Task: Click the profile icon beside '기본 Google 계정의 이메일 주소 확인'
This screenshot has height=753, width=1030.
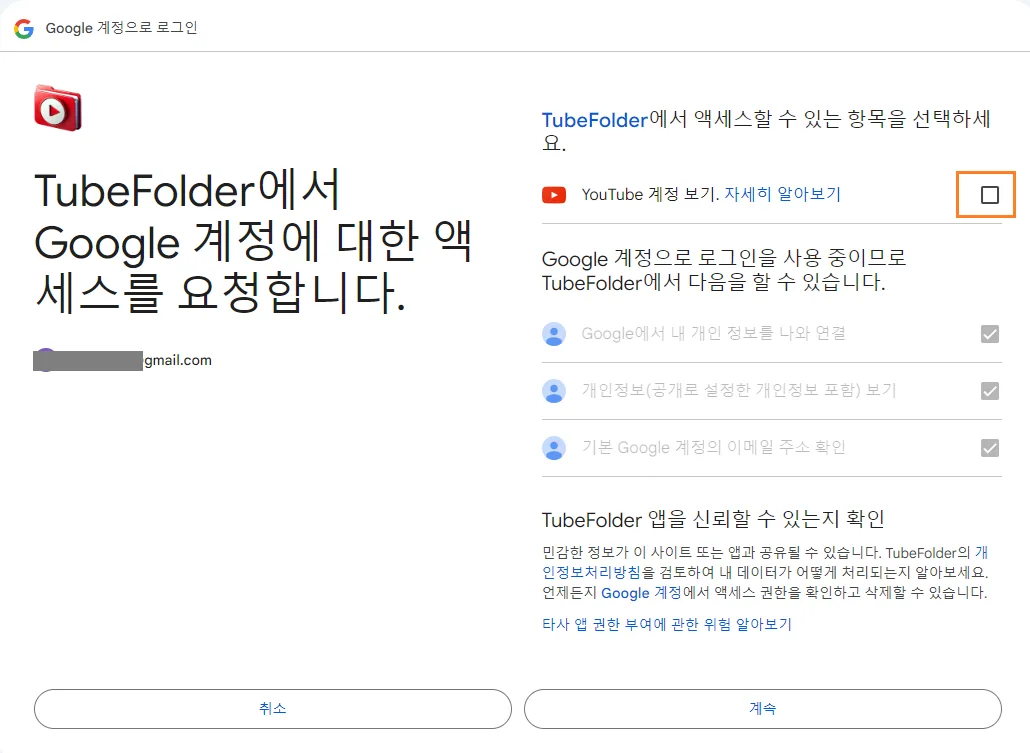Action: point(554,448)
